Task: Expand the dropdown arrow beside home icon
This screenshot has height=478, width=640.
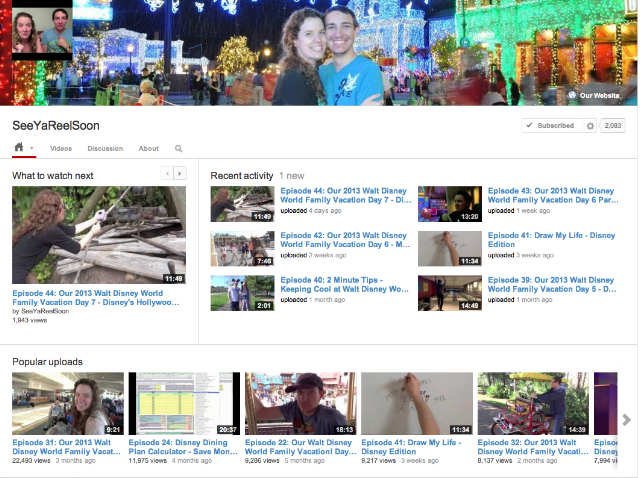Action: pos(32,148)
